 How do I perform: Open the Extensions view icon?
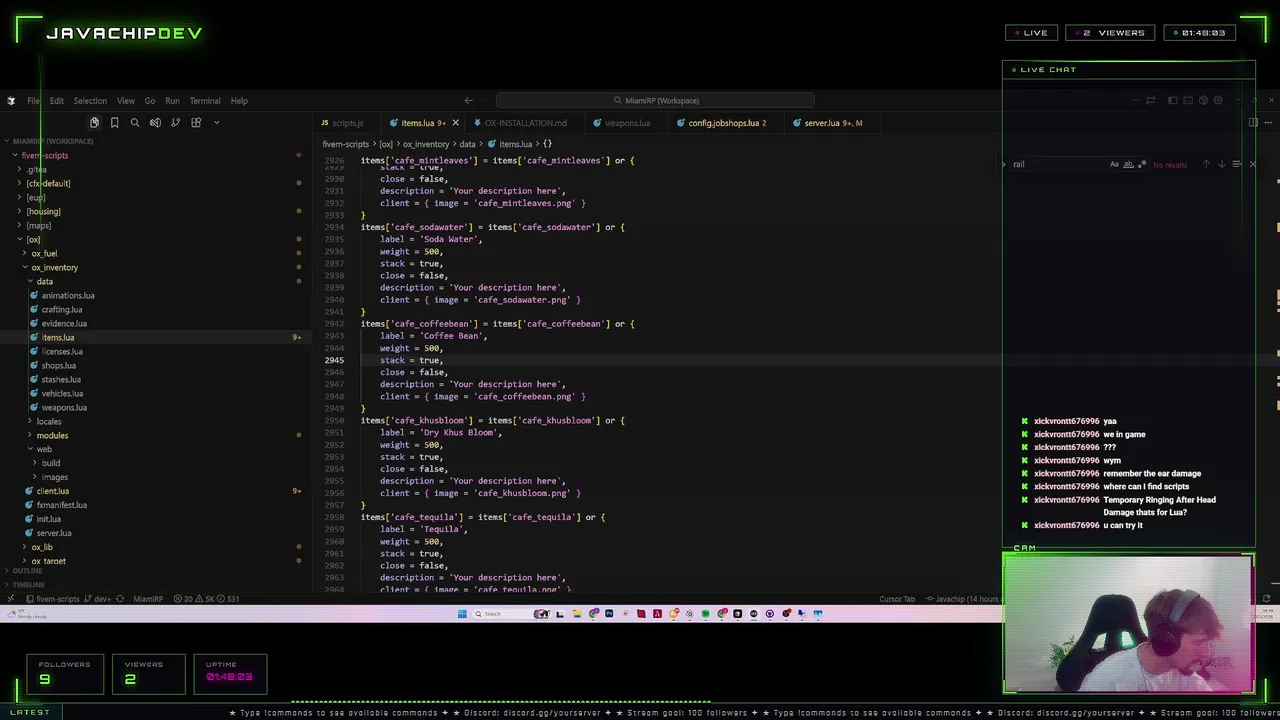pos(196,123)
